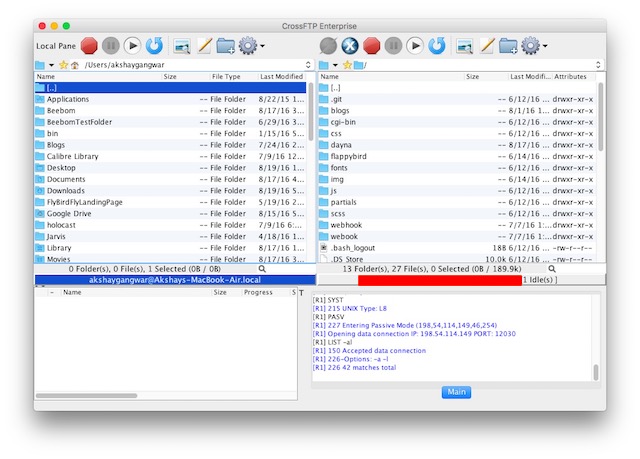Click the local favorites star icon
Viewport: 640px width, 459px height.
click(x=63, y=65)
